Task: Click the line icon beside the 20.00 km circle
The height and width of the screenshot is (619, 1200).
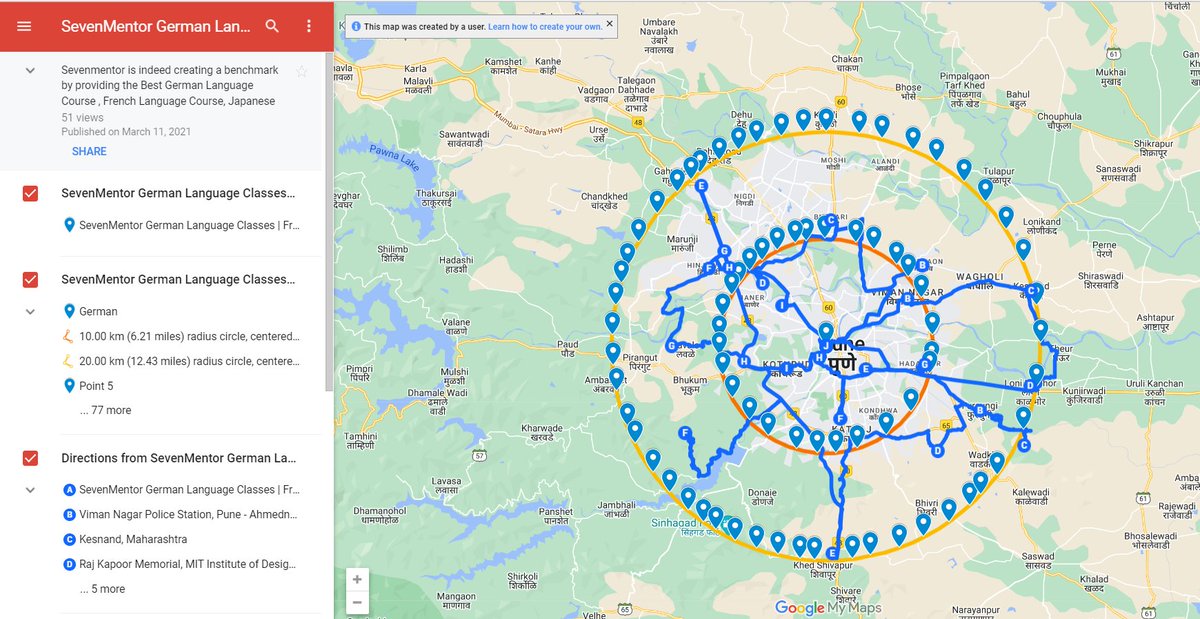Action: [69, 361]
